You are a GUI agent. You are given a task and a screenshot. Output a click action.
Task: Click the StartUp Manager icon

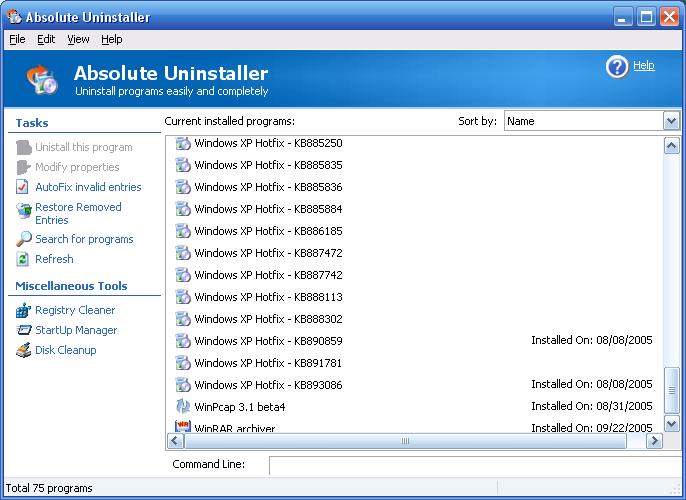(x=24, y=330)
